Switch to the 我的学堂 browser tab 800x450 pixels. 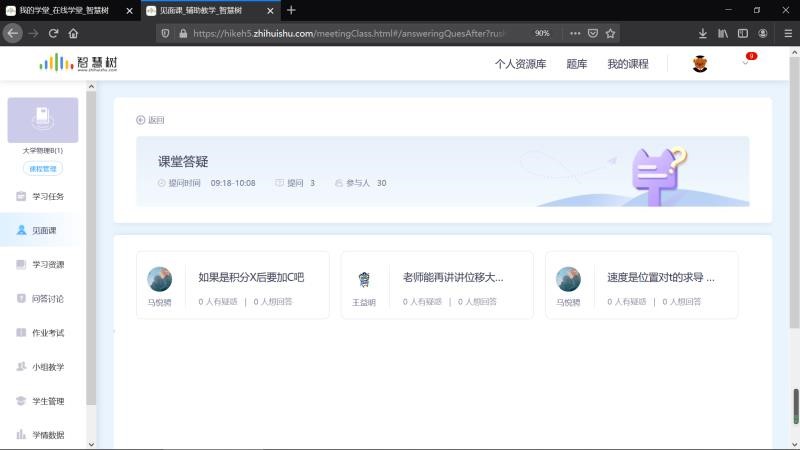(x=65, y=10)
